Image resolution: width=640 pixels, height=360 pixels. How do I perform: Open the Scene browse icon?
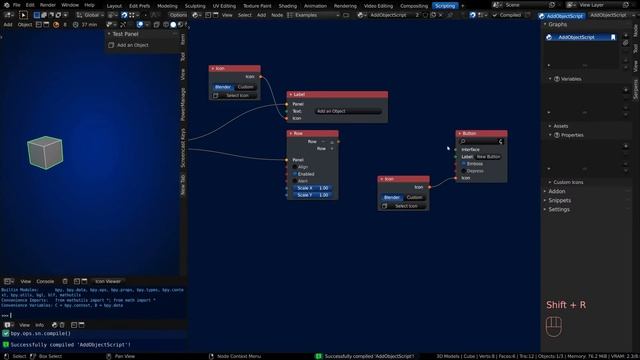[497, 5]
